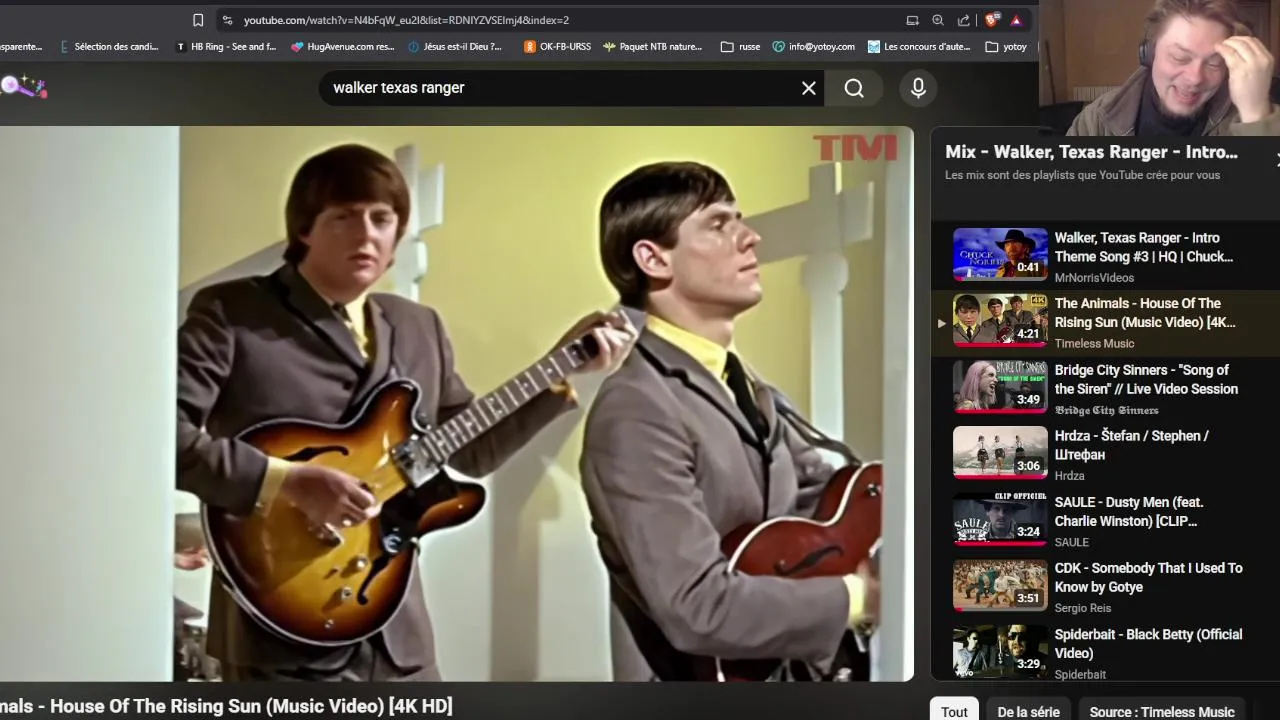Open the MrNorrisVideos channel name
The height and width of the screenshot is (720, 1280).
coord(1094,278)
